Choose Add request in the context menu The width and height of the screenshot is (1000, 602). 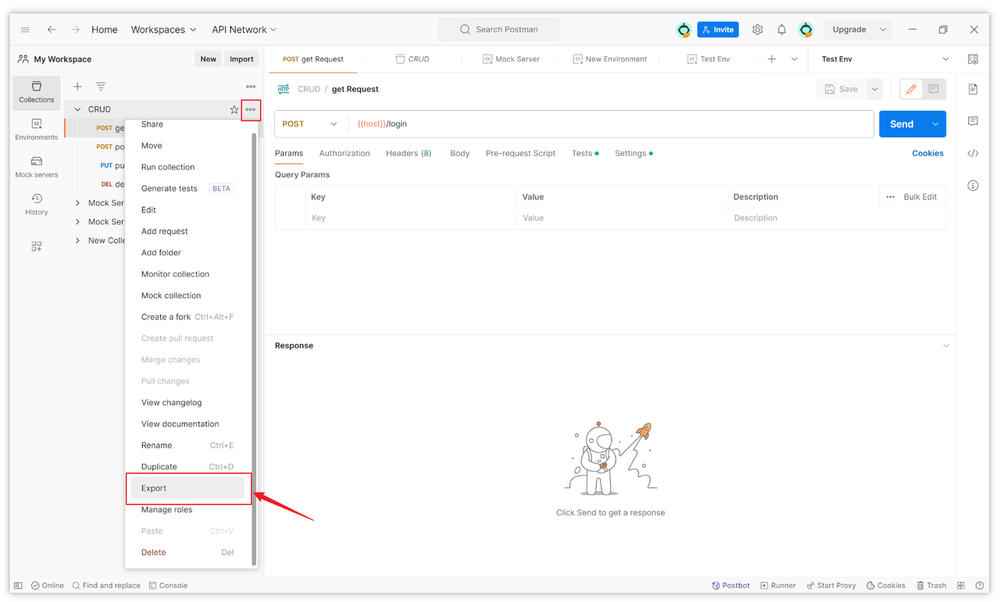point(188,231)
